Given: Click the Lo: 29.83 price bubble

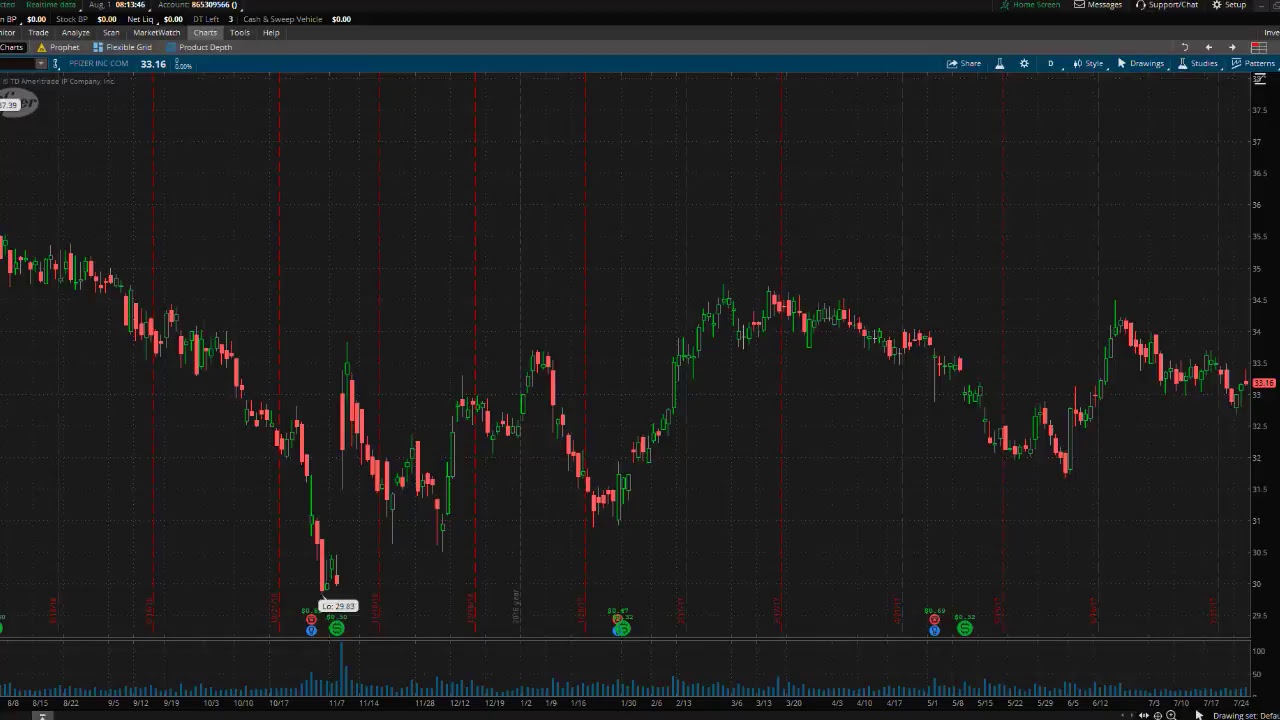Looking at the screenshot, I should point(339,606).
